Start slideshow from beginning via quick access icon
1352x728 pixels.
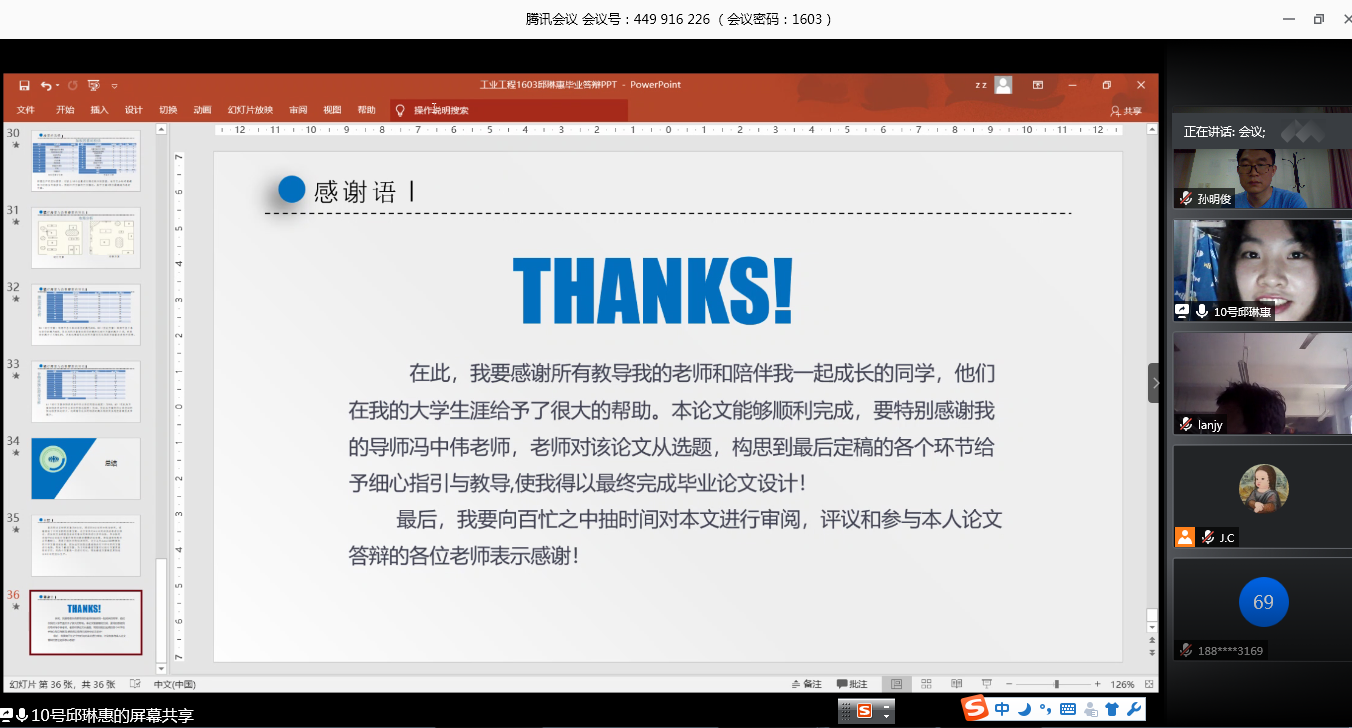click(93, 86)
